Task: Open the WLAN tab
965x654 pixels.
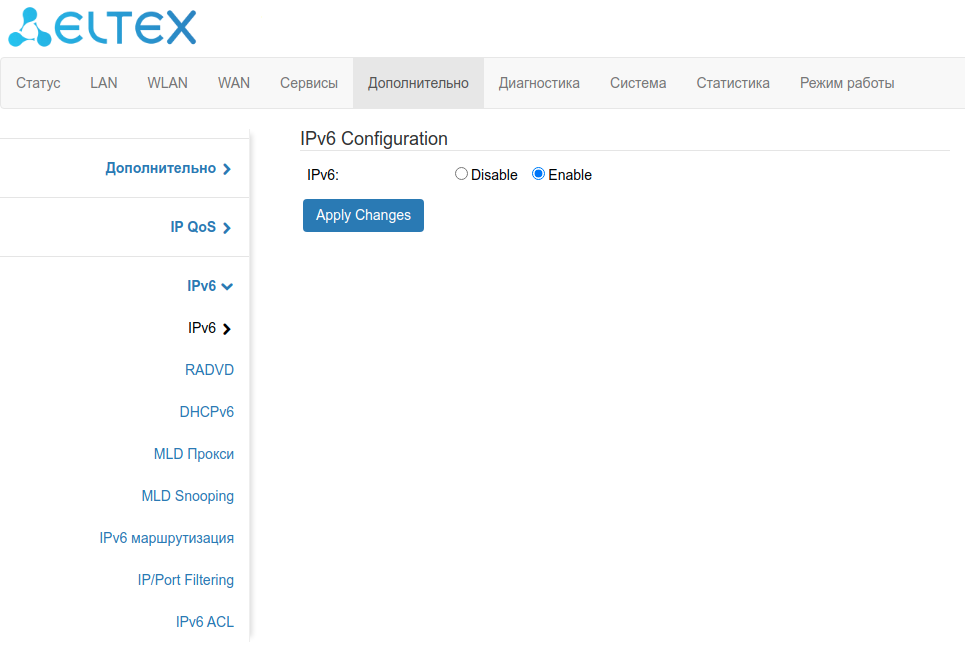Action: tap(168, 83)
